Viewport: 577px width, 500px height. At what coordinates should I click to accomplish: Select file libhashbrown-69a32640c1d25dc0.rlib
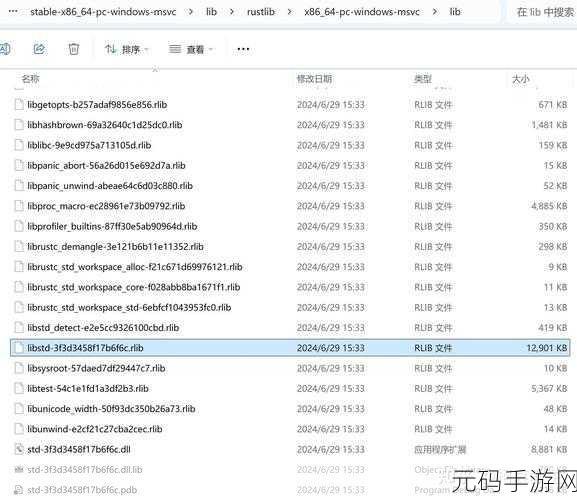point(105,125)
